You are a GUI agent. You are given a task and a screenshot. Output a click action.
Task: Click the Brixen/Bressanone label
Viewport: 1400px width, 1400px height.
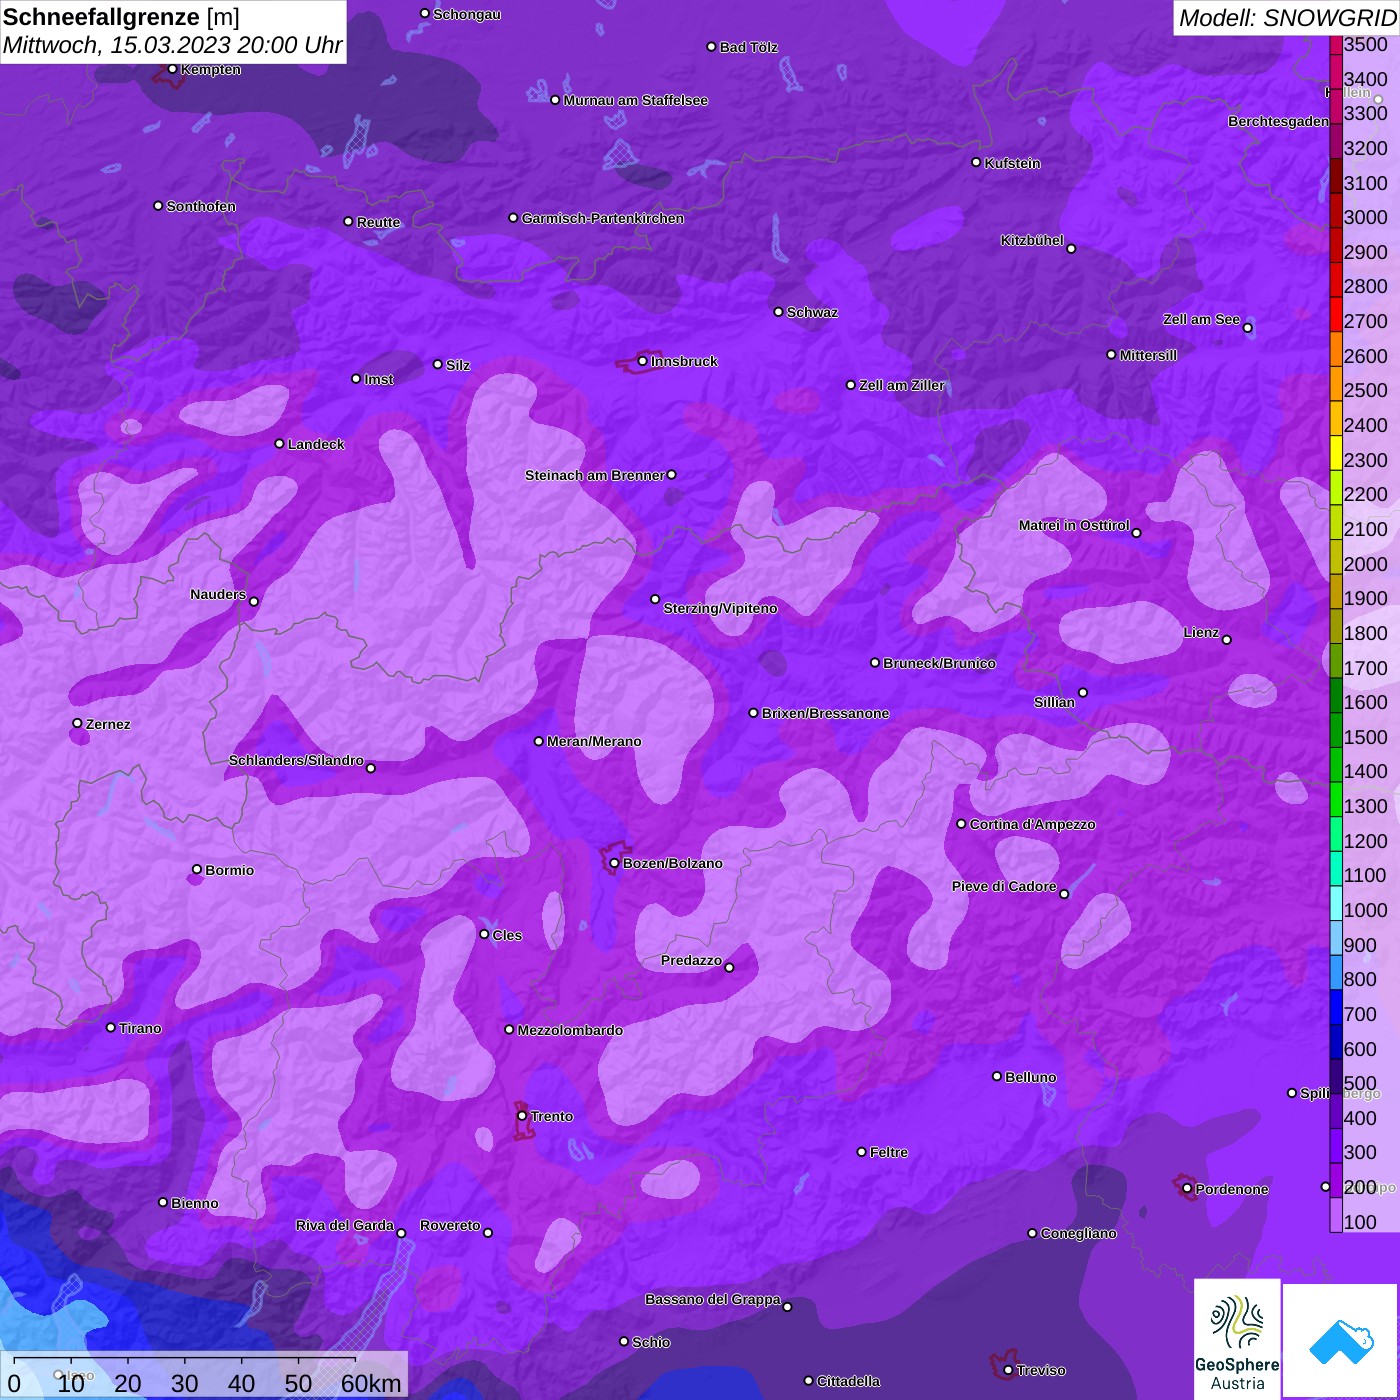click(825, 713)
